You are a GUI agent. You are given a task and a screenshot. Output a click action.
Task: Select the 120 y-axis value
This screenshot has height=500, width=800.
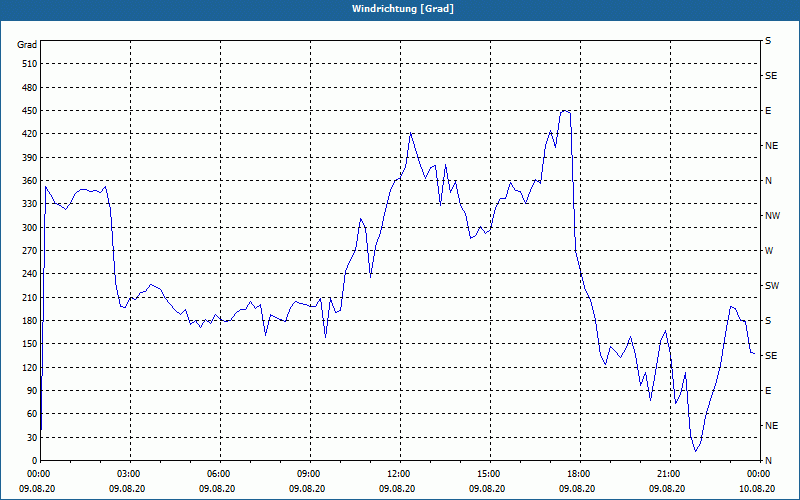point(30,367)
